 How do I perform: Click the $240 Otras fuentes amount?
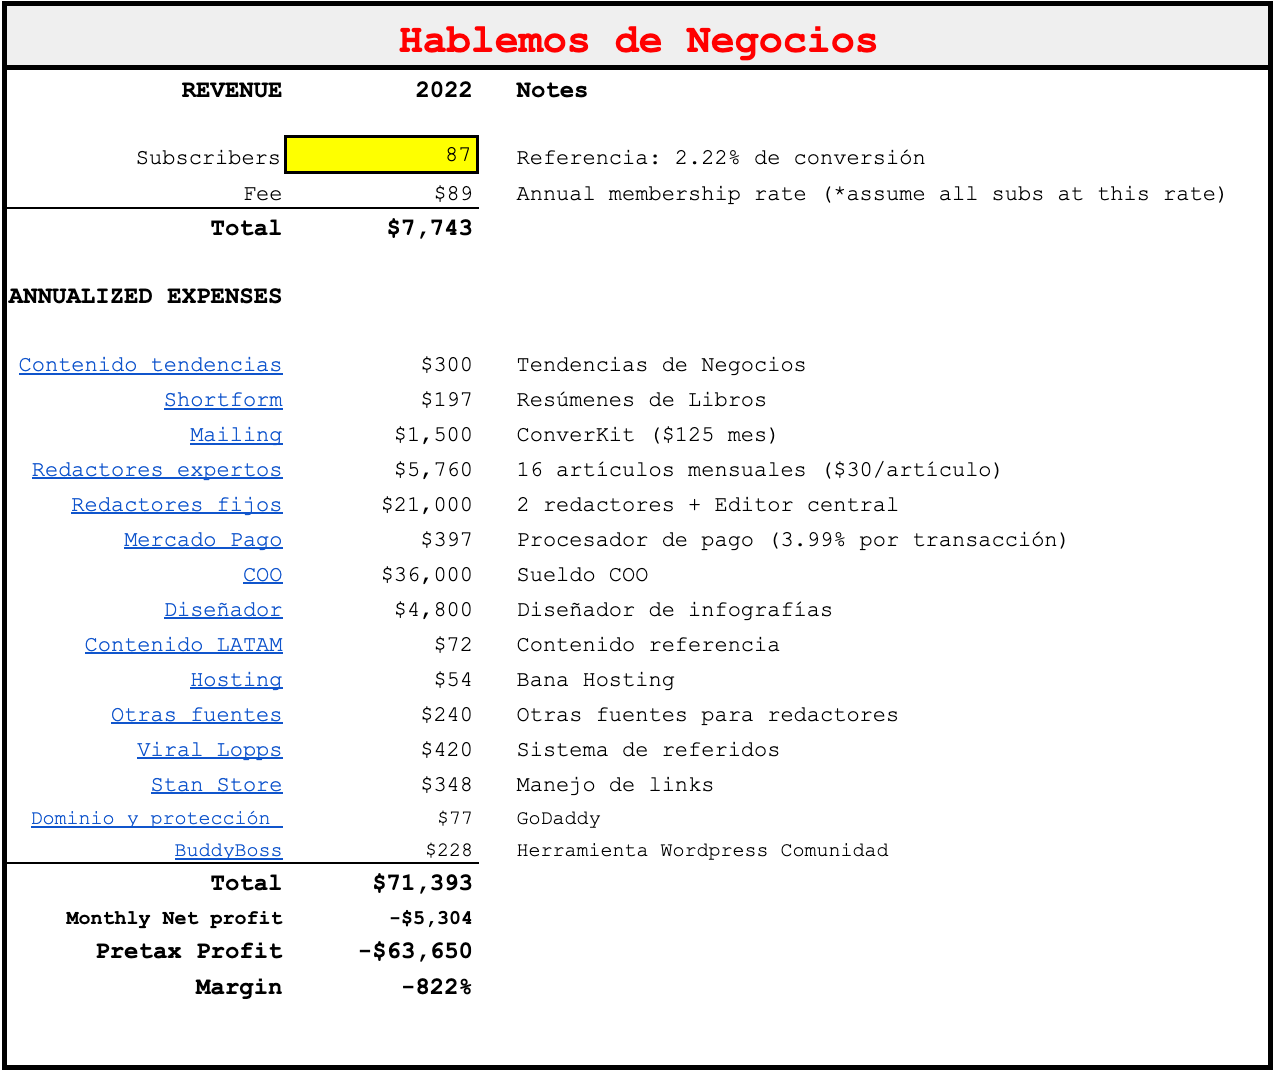point(447,715)
